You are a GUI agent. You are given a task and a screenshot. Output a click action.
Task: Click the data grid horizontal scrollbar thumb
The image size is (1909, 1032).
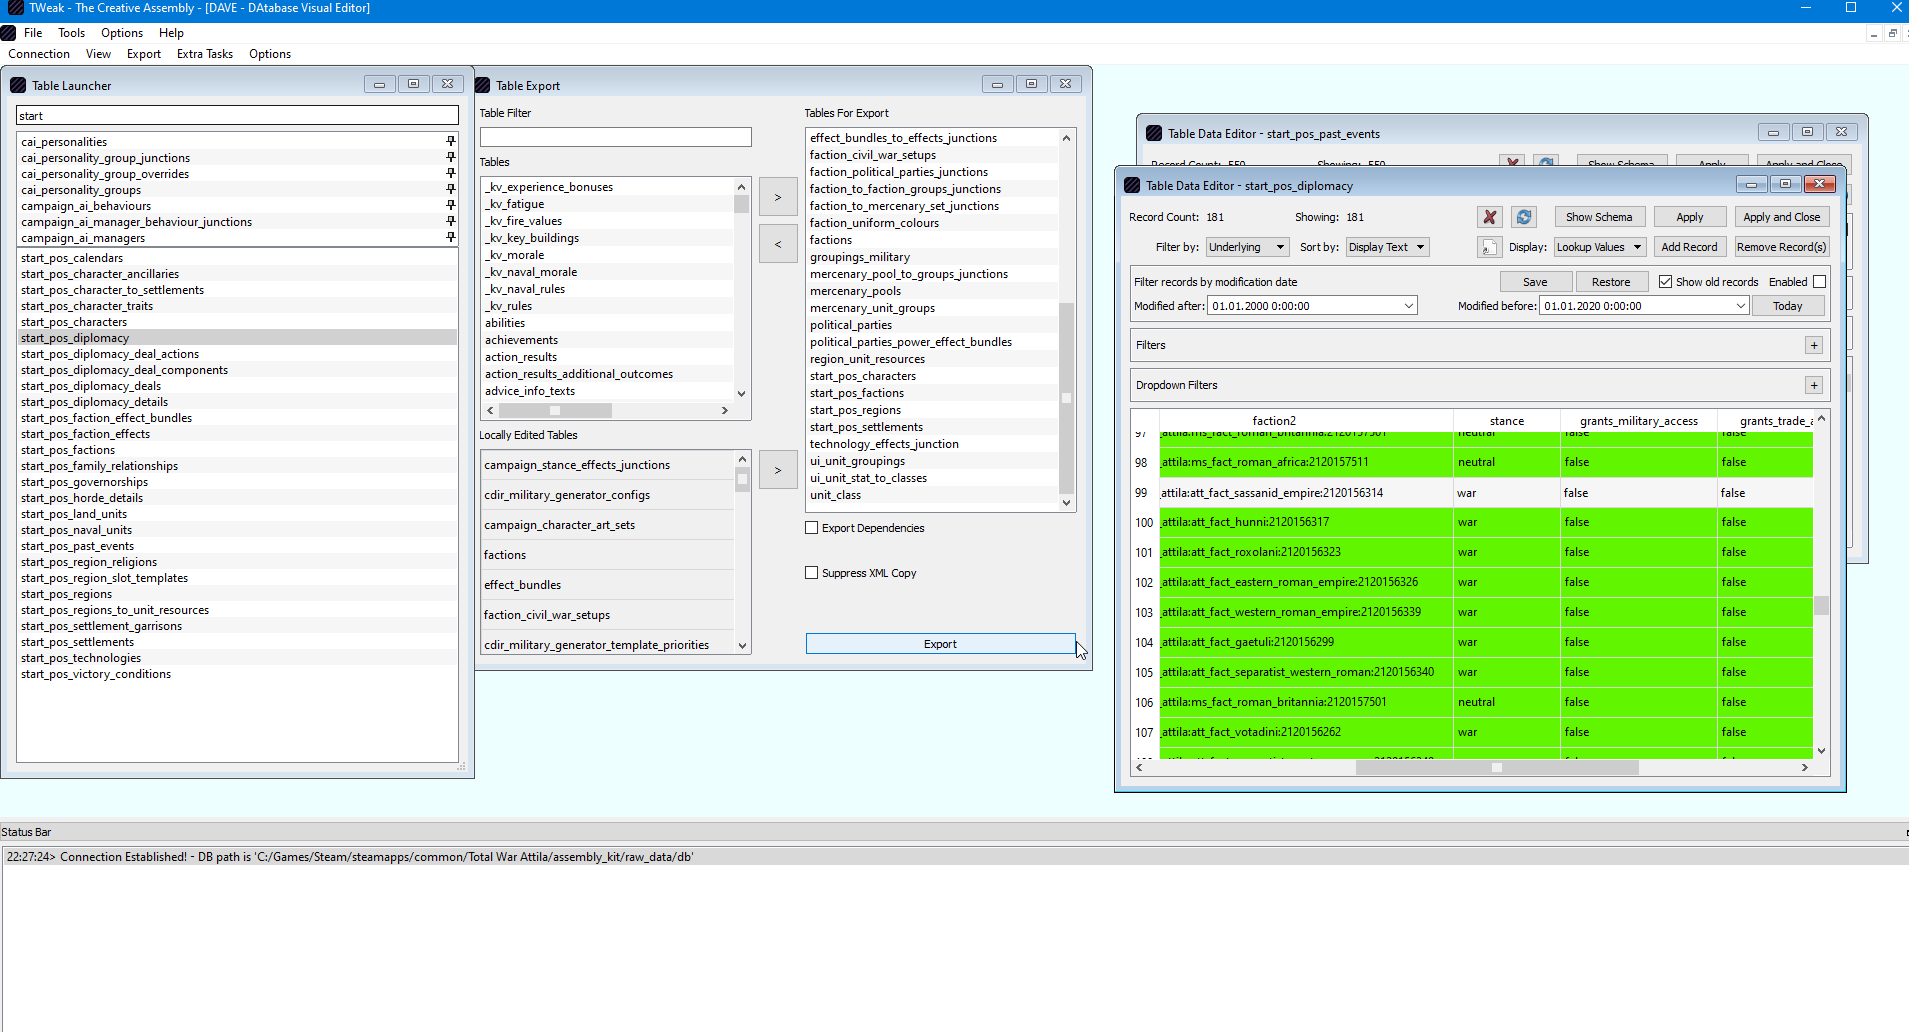[1496, 768]
